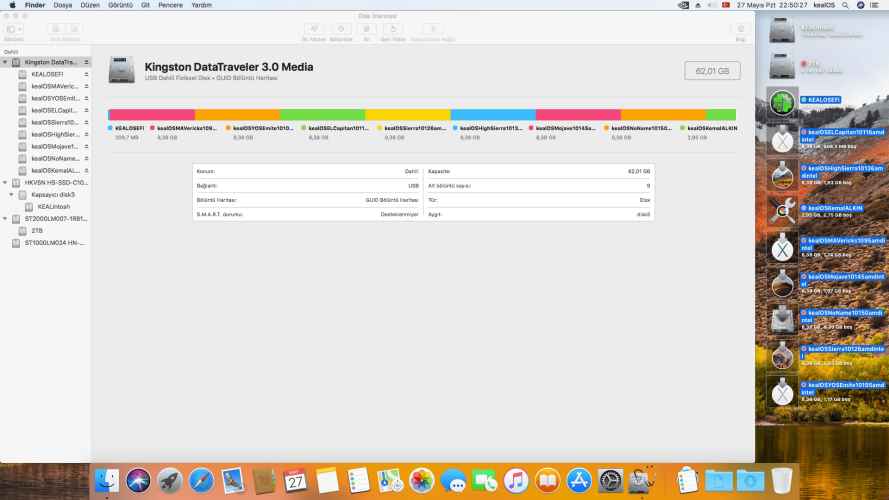Collapse the Kingston DataTraveler disk tree

click(5, 62)
